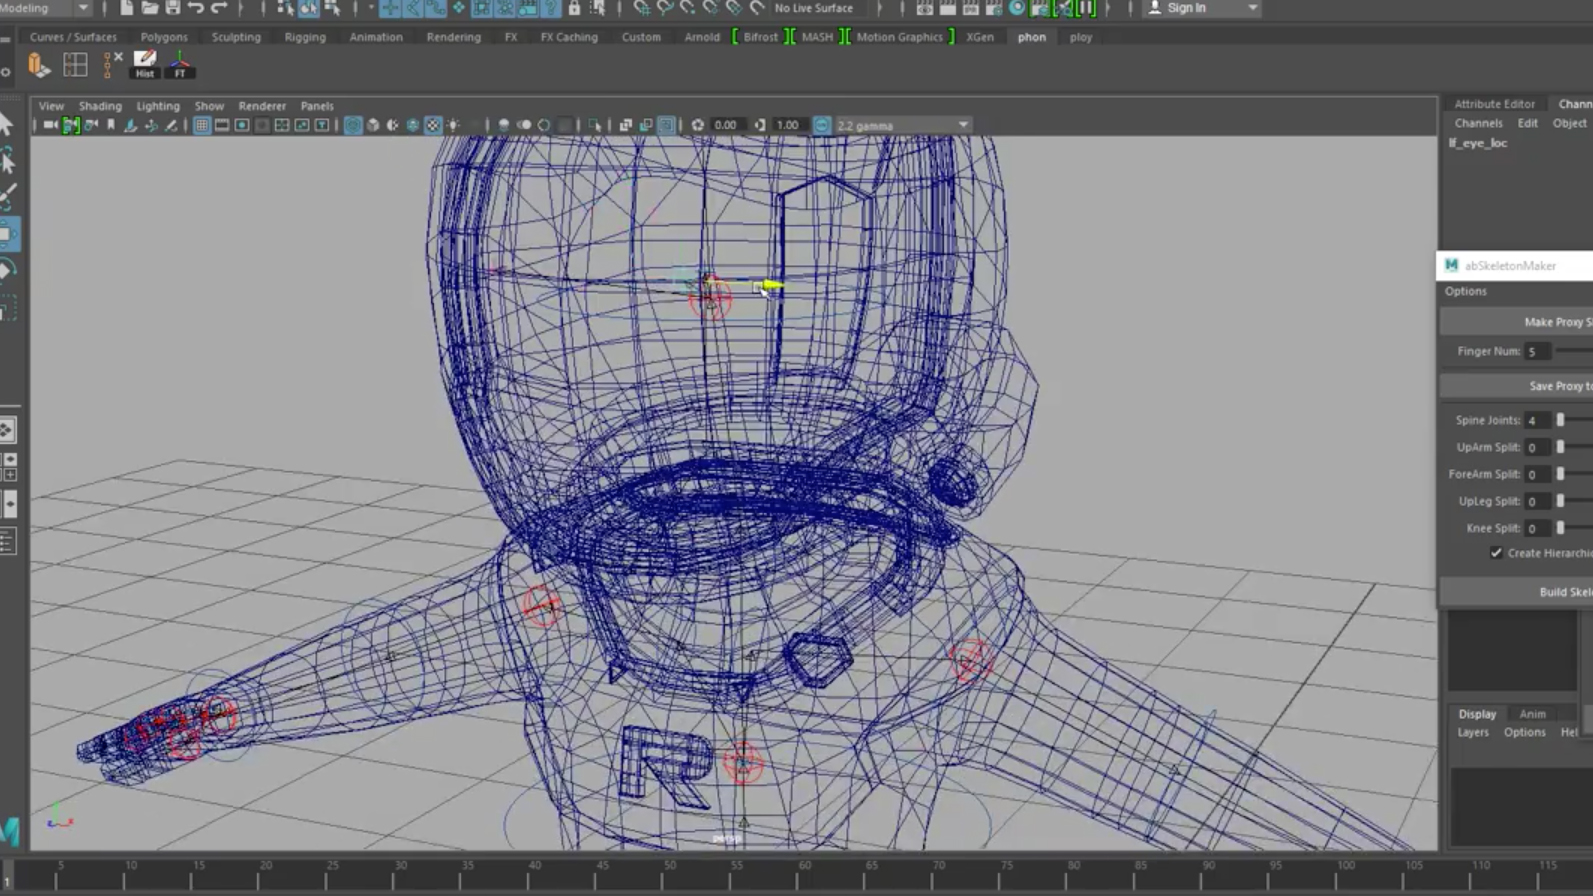Toggle the viewport grid icon

click(202, 125)
